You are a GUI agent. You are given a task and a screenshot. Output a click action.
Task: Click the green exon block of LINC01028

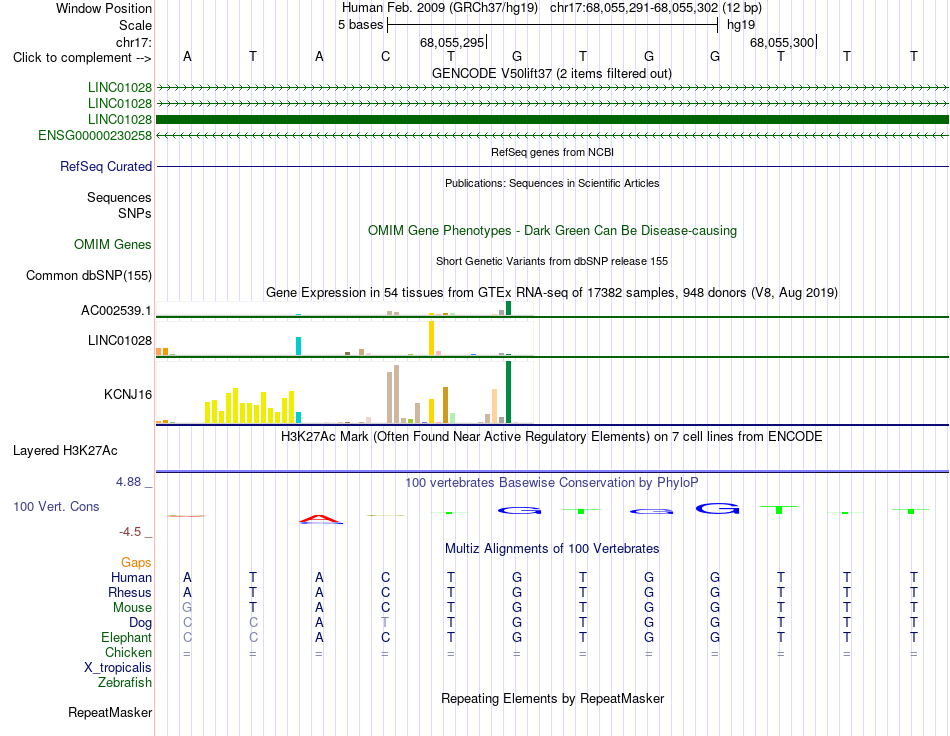coord(553,119)
